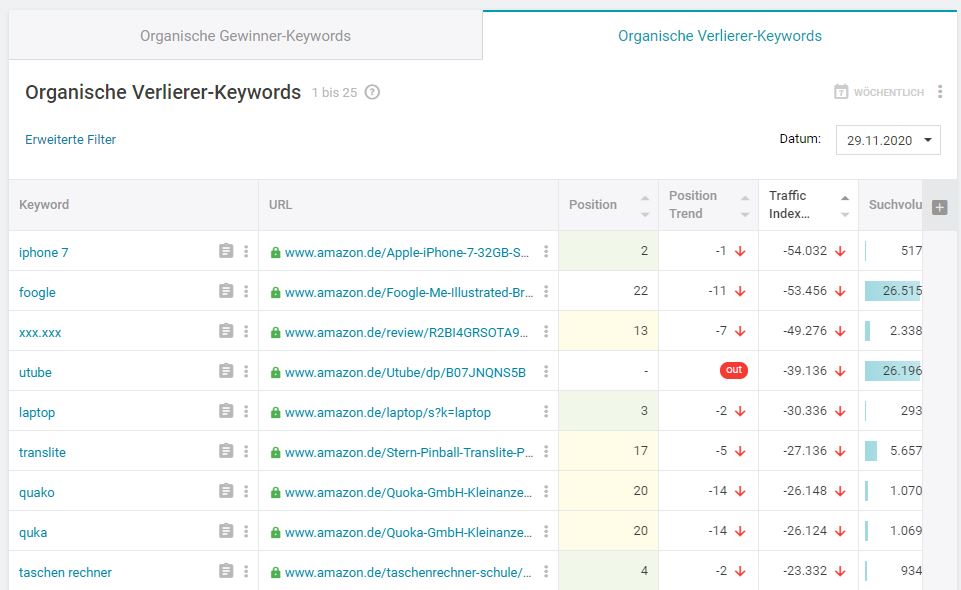Open amazon.de/taschenrechner-schule URL

coord(408,572)
